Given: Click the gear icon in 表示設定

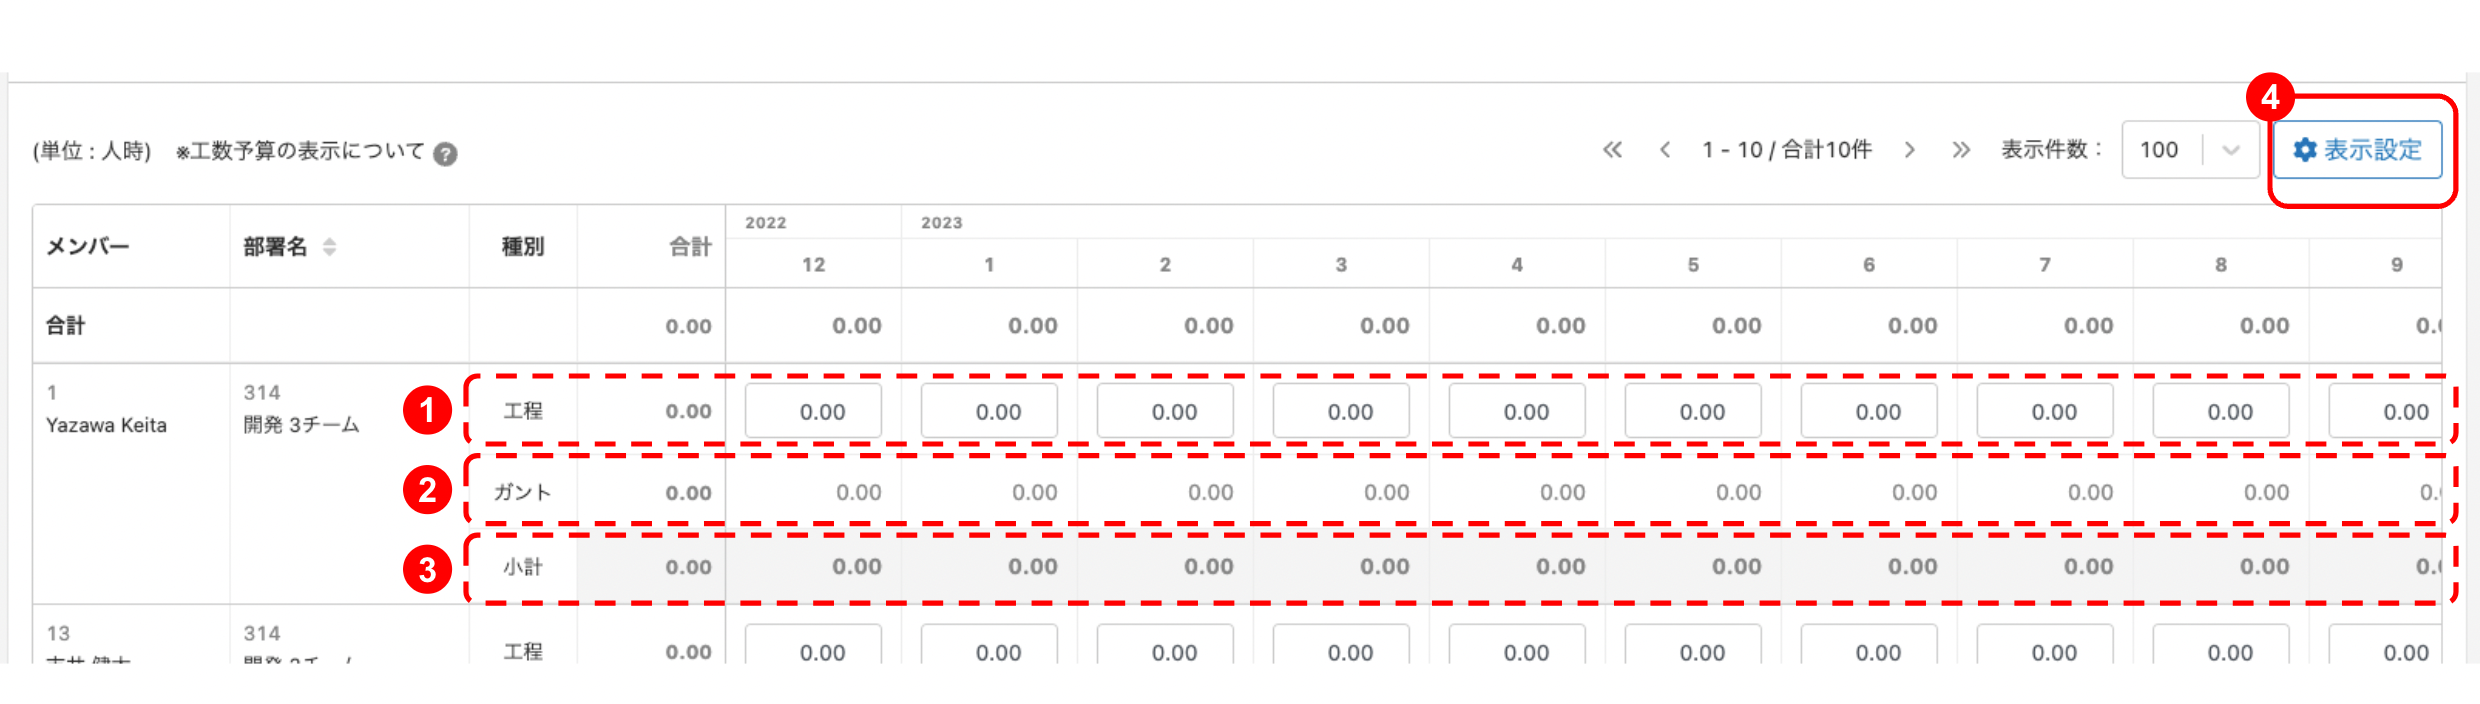Looking at the screenshot, I should pyautogui.click(x=2305, y=150).
